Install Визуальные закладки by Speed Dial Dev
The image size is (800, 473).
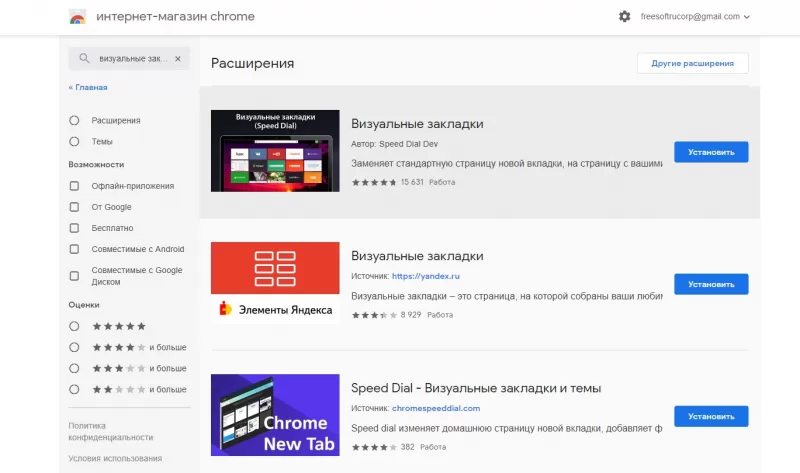coord(711,152)
